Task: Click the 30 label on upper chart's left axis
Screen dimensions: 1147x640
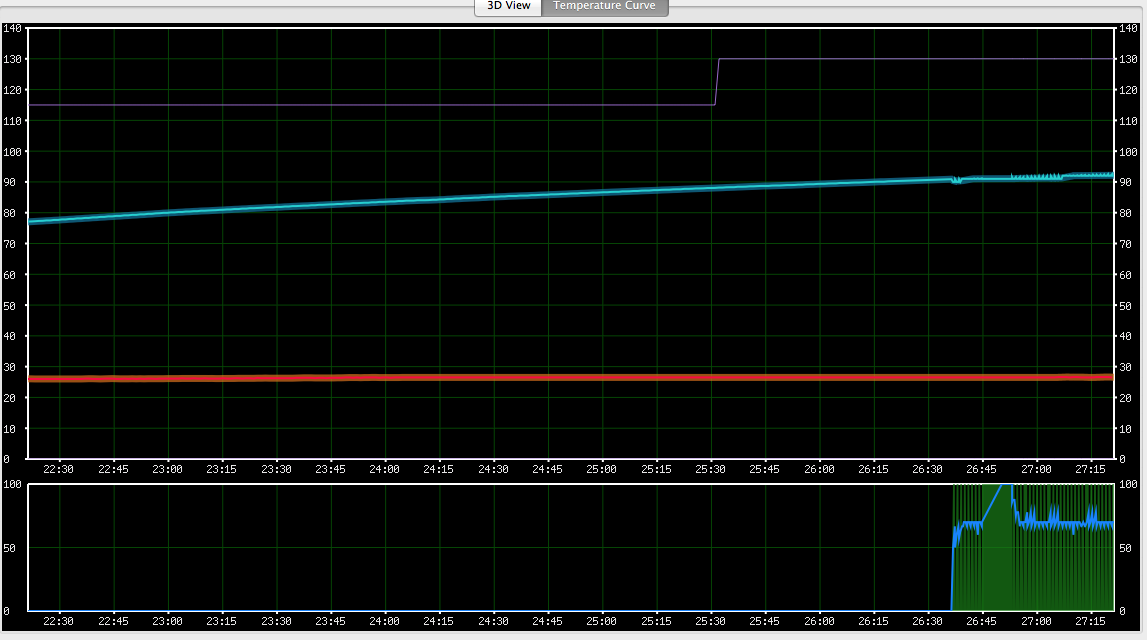Action: tap(15, 367)
